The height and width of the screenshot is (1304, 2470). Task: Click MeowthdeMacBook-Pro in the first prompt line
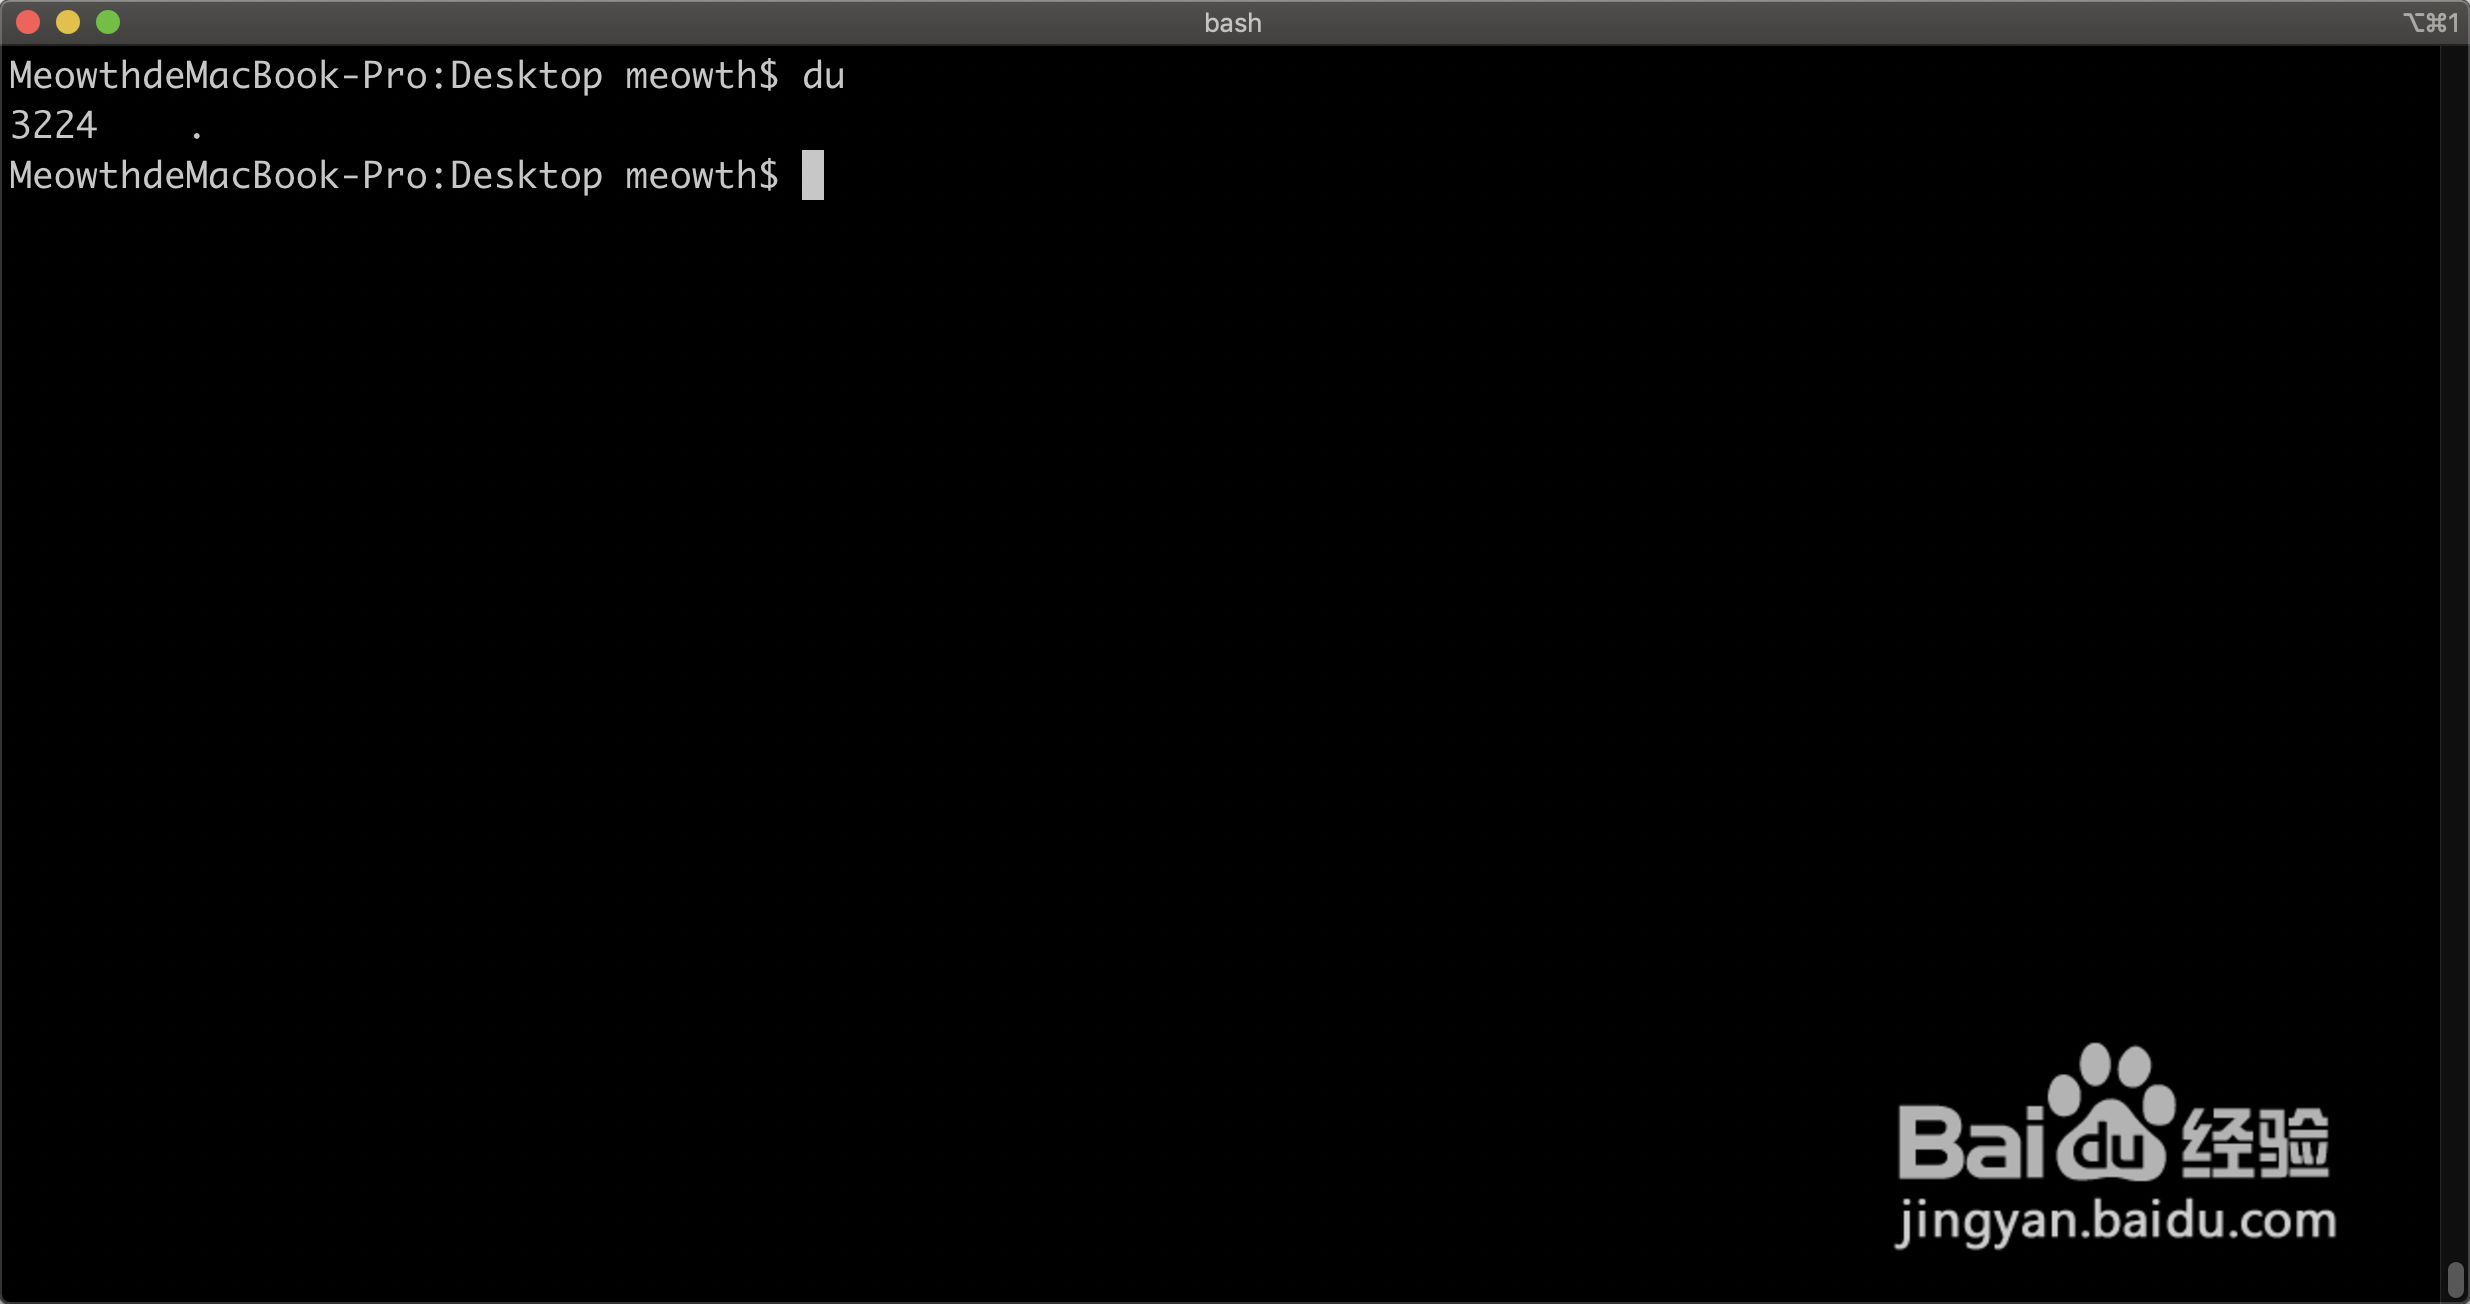point(218,77)
